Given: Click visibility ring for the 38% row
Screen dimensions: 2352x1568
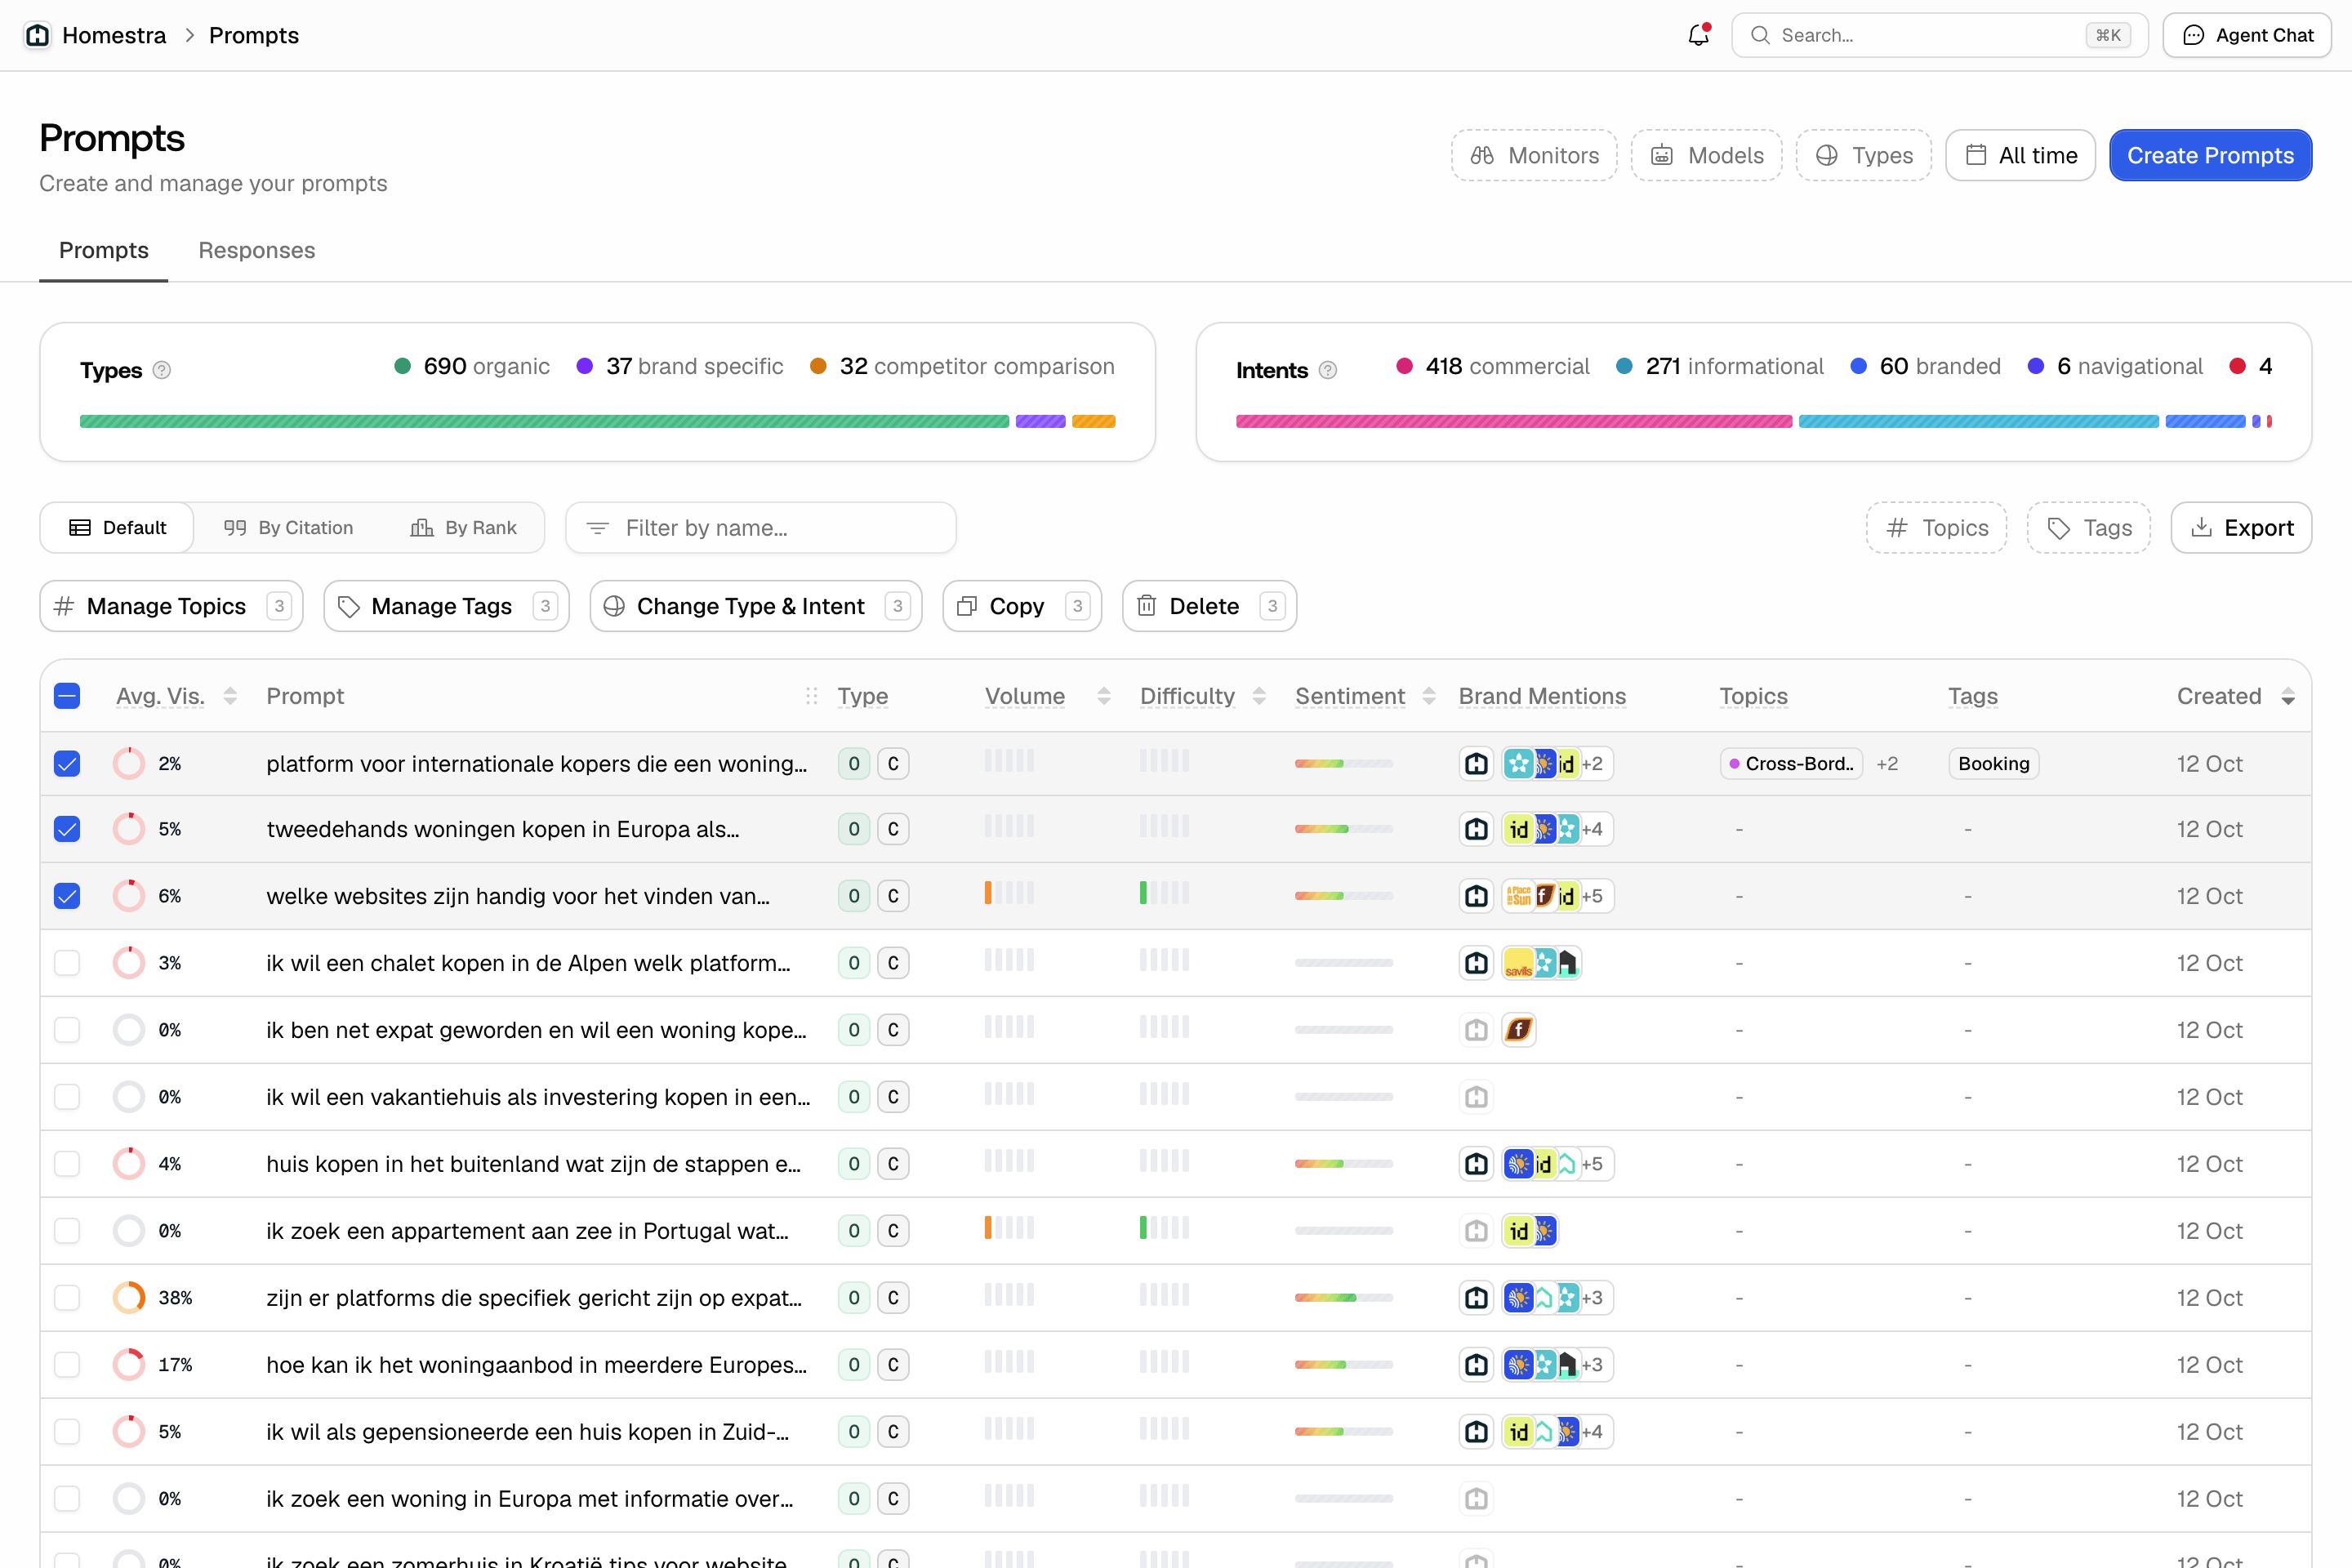Looking at the screenshot, I should coord(129,1298).
